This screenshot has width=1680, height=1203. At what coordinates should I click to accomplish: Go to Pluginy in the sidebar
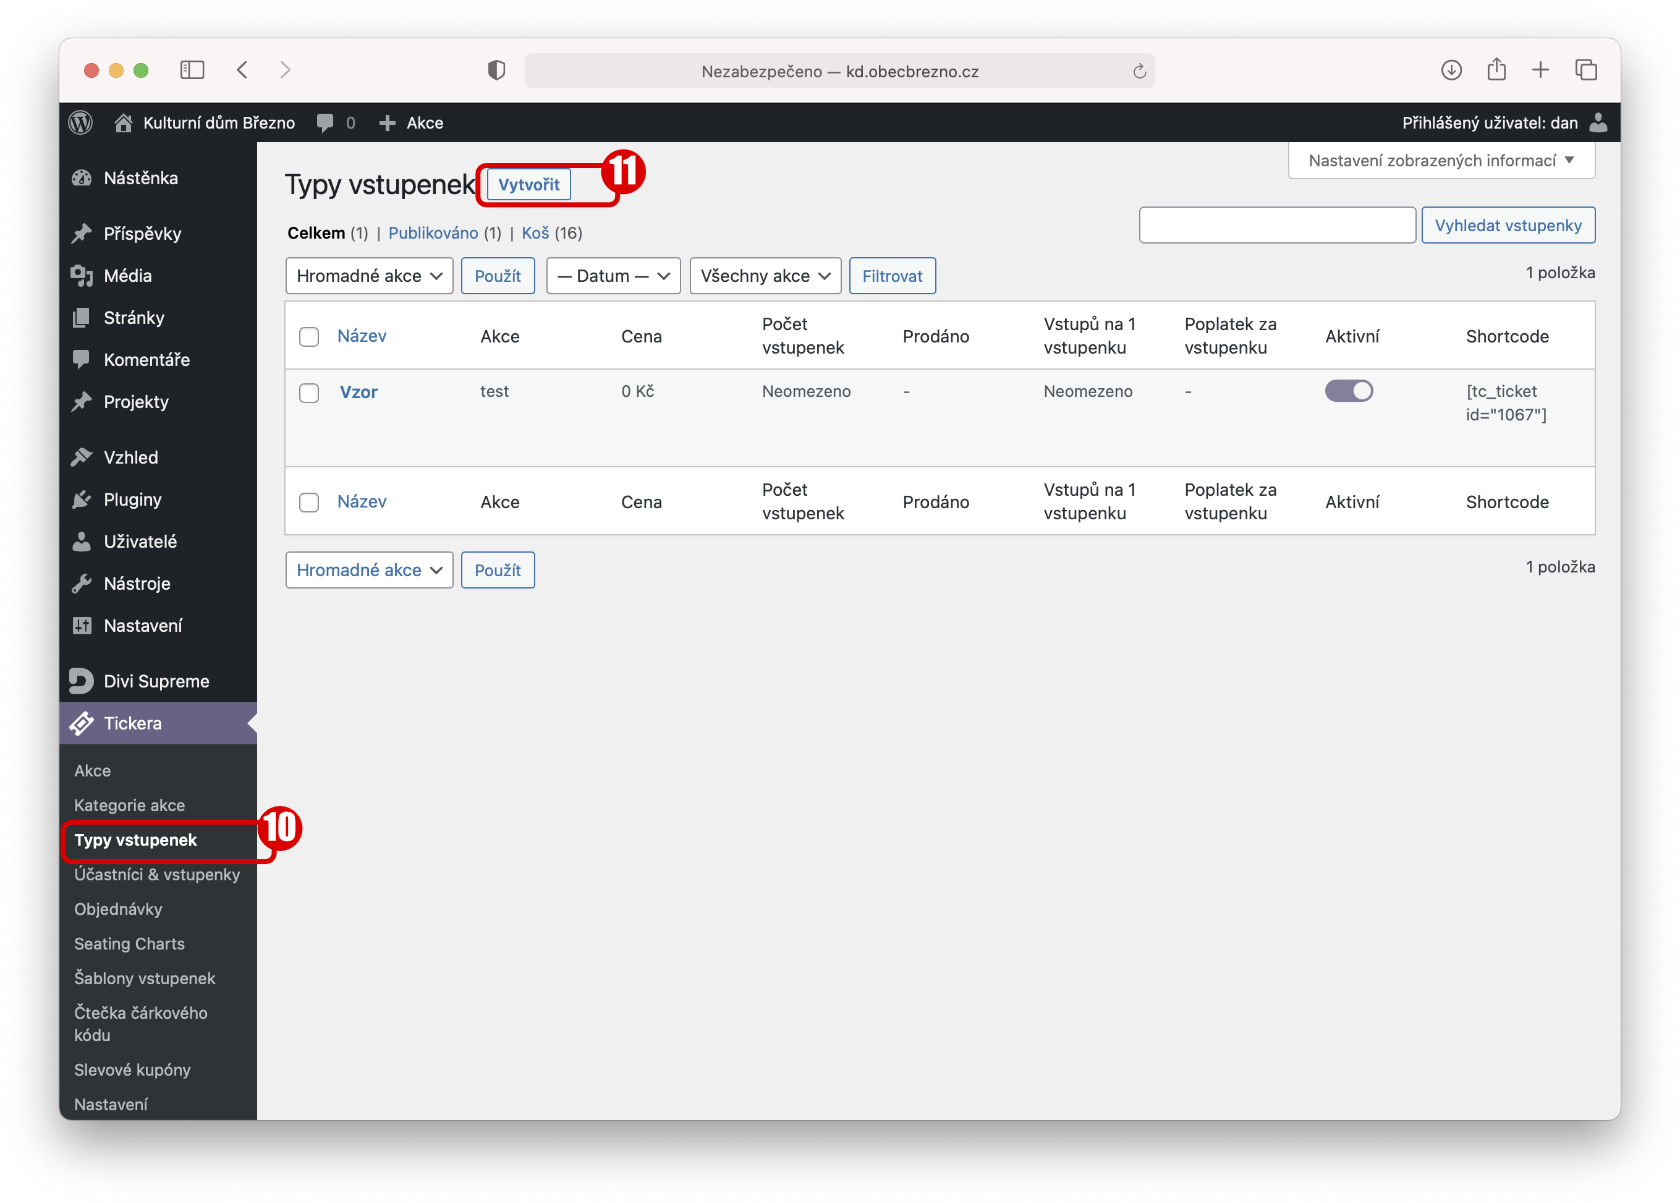(132, 500)
